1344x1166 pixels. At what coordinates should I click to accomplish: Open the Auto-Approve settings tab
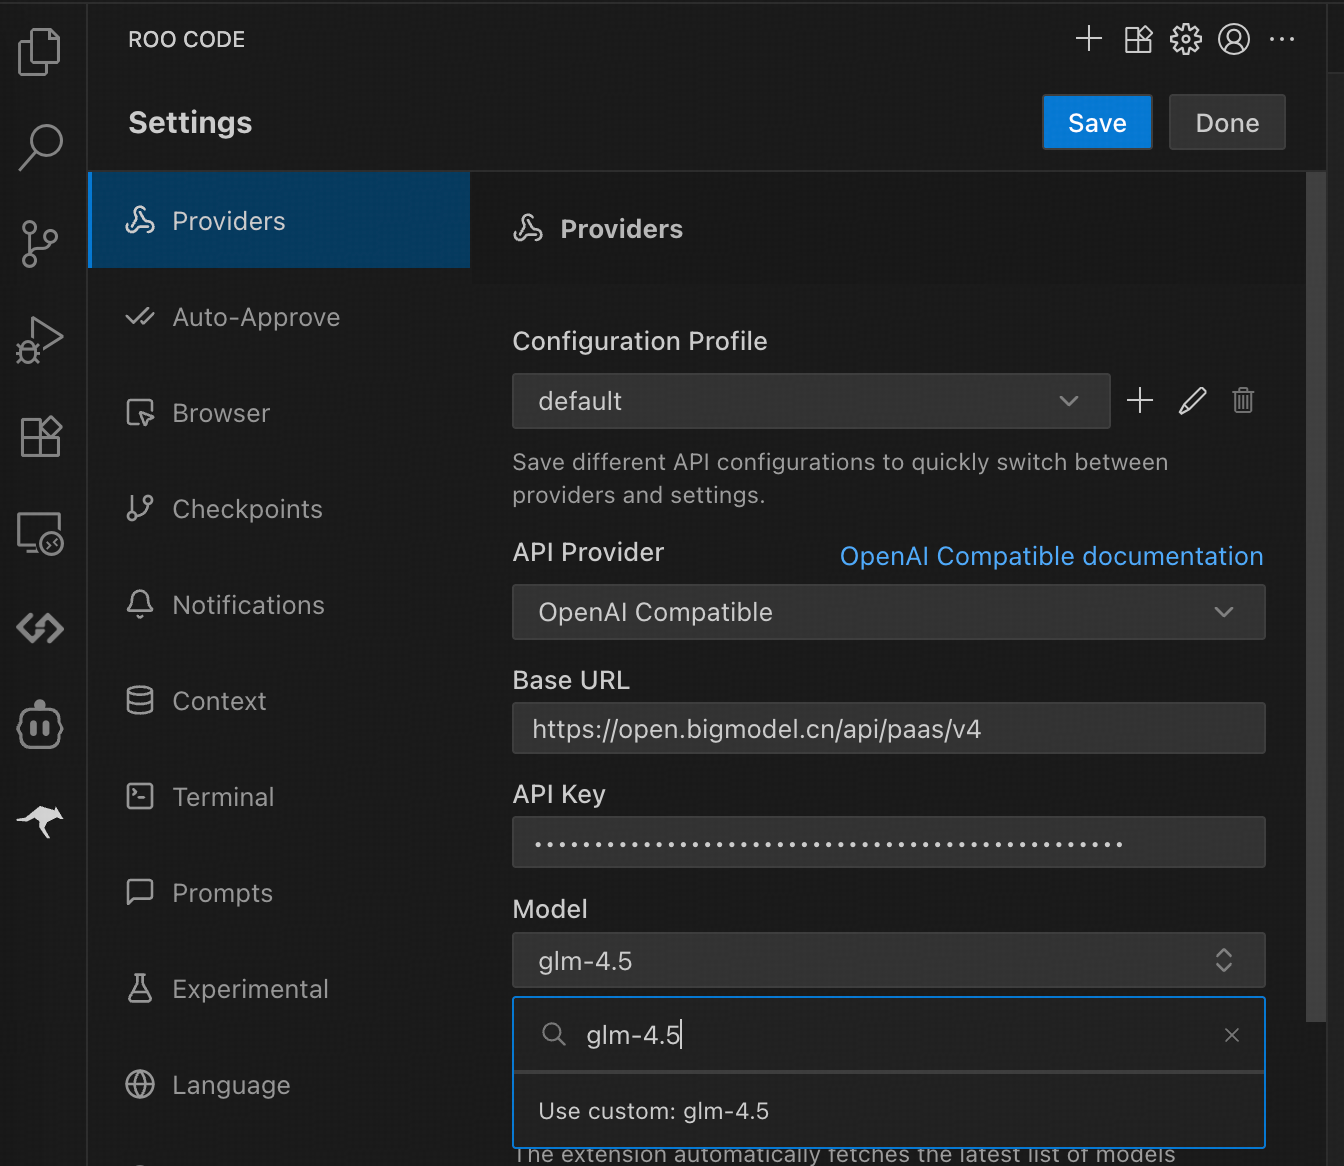[x=279, y=317]
